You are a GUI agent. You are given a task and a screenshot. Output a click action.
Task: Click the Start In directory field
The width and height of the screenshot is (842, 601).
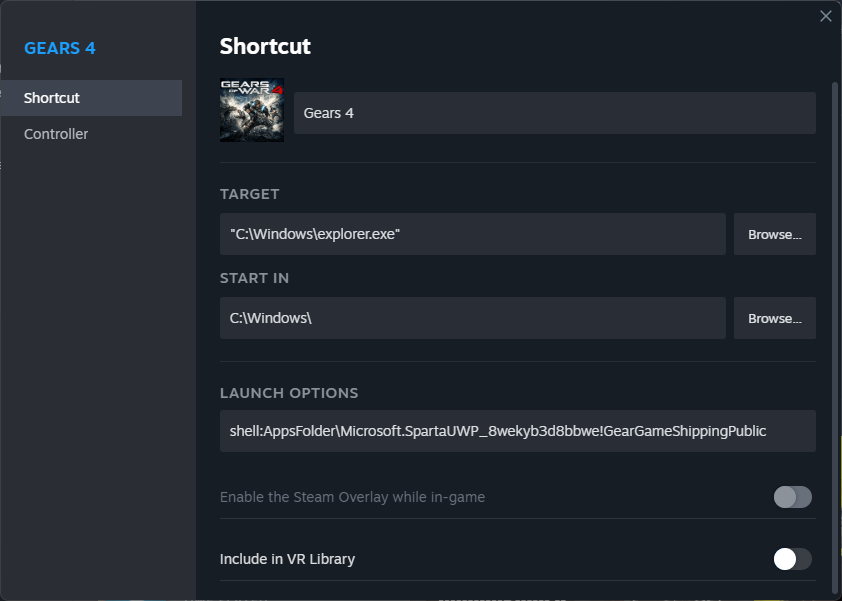click(x=472, y=317)
